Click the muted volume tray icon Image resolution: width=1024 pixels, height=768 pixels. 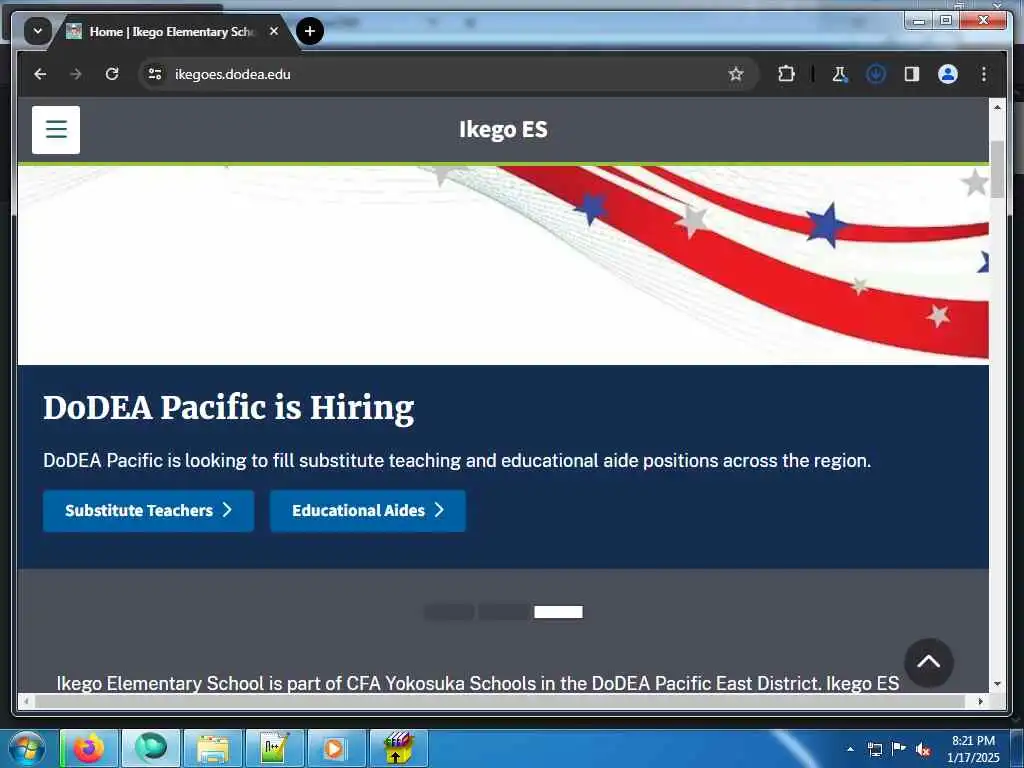pos(923,750)
